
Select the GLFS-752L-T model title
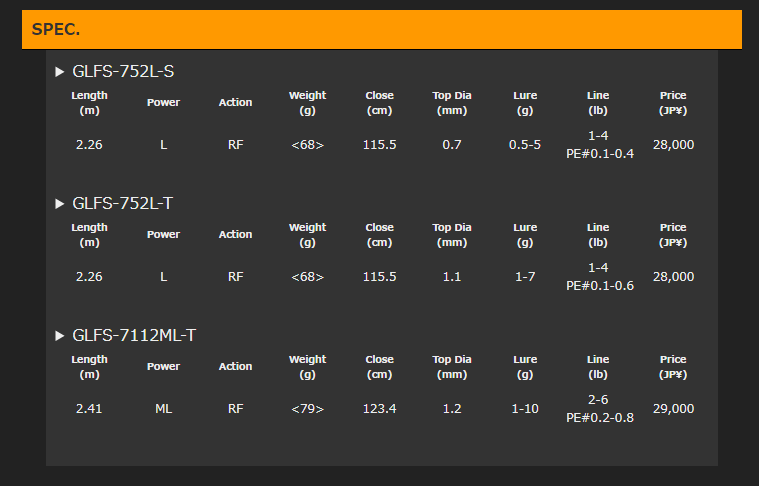[122, 204]
